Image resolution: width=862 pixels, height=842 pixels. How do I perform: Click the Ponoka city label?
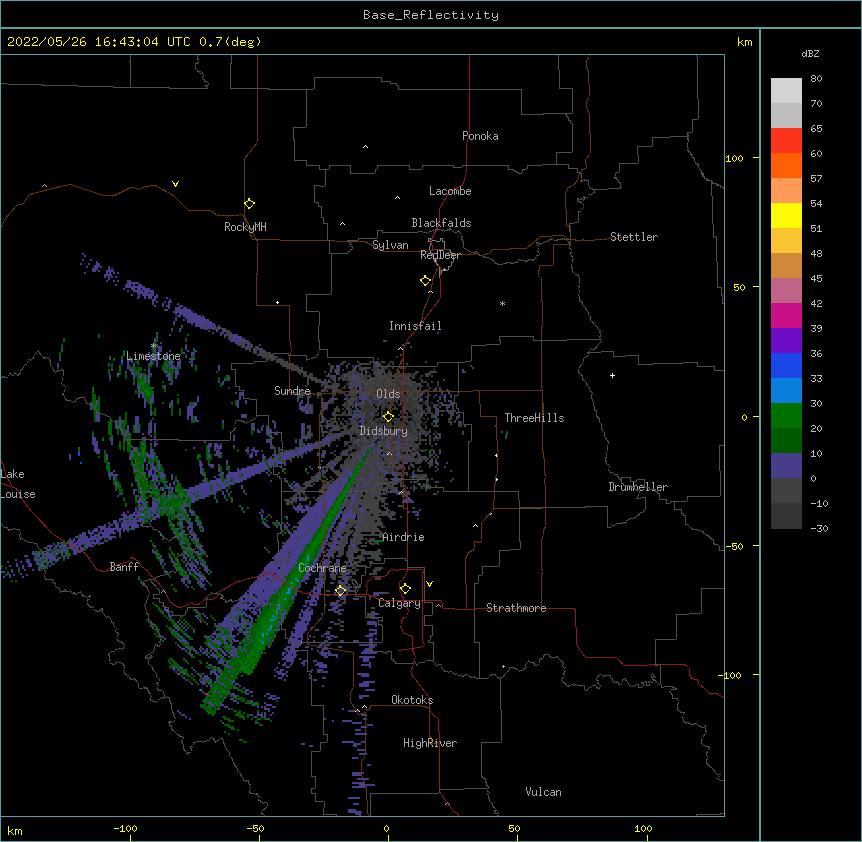(x=480, y=136)
